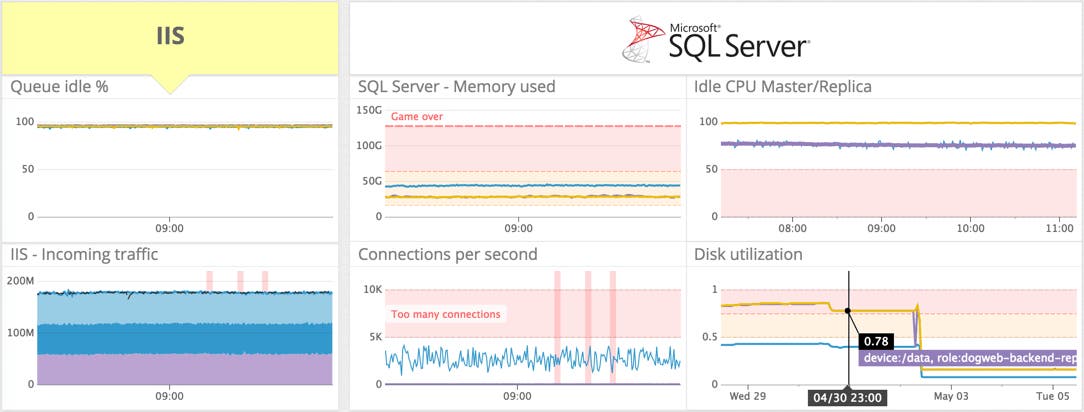Click the IIS - Incoming traffic title
Viewport: 1084px width, 412px height.
pos(84,255)
